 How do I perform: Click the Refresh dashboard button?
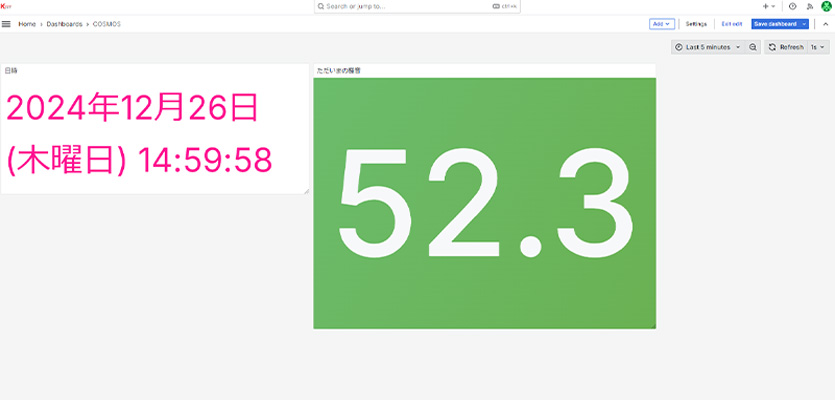786,47
